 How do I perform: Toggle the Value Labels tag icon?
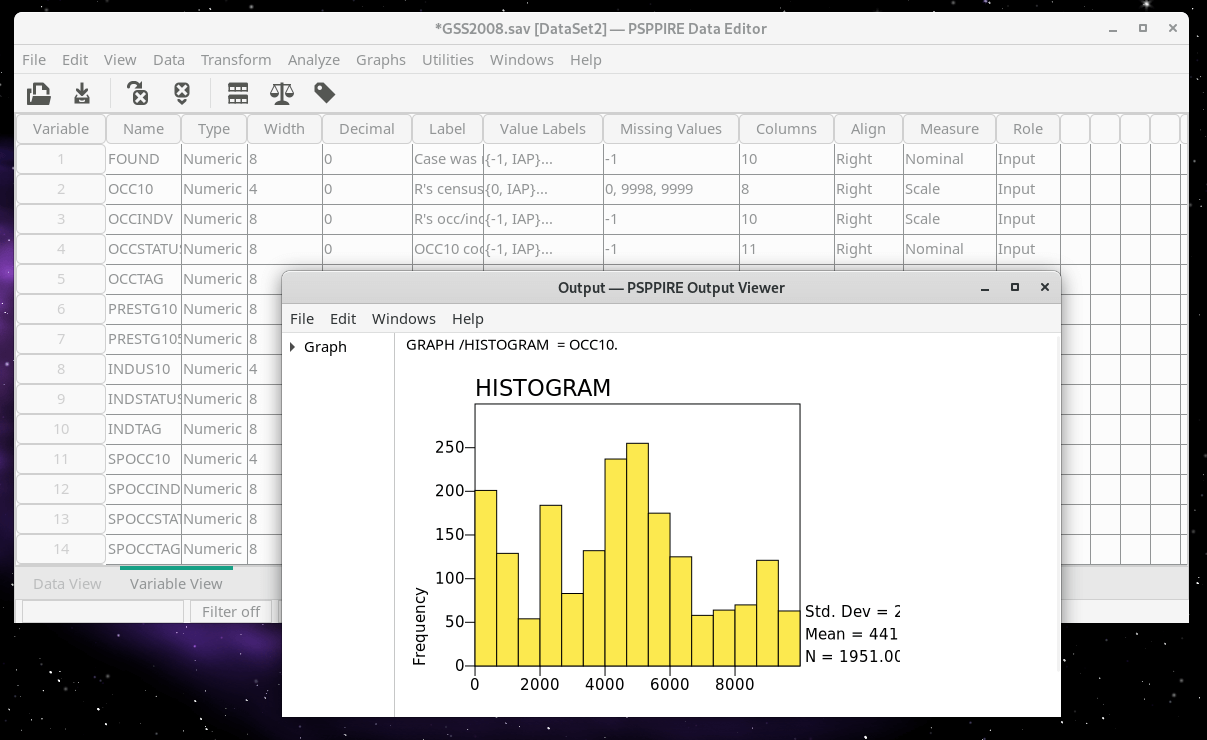324,94
